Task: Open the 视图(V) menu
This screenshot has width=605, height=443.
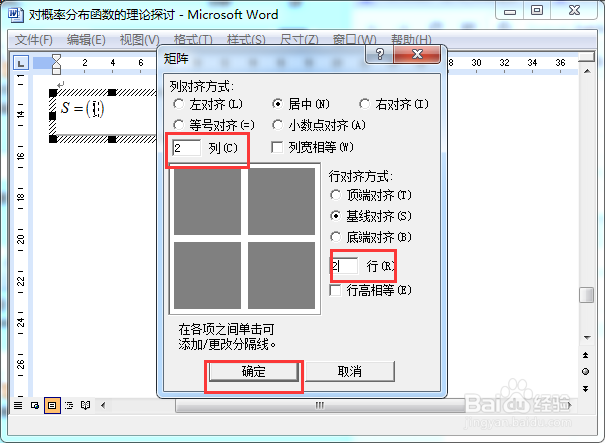Action: tap(139, 40)
